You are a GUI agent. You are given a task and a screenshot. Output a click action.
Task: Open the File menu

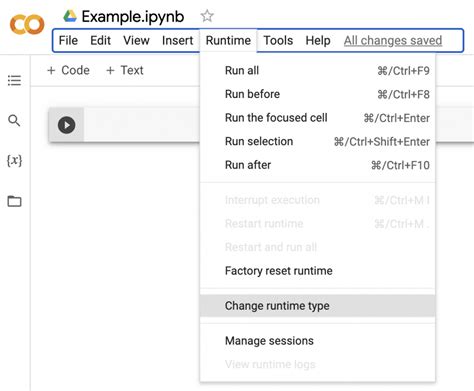tap(68, 40)
